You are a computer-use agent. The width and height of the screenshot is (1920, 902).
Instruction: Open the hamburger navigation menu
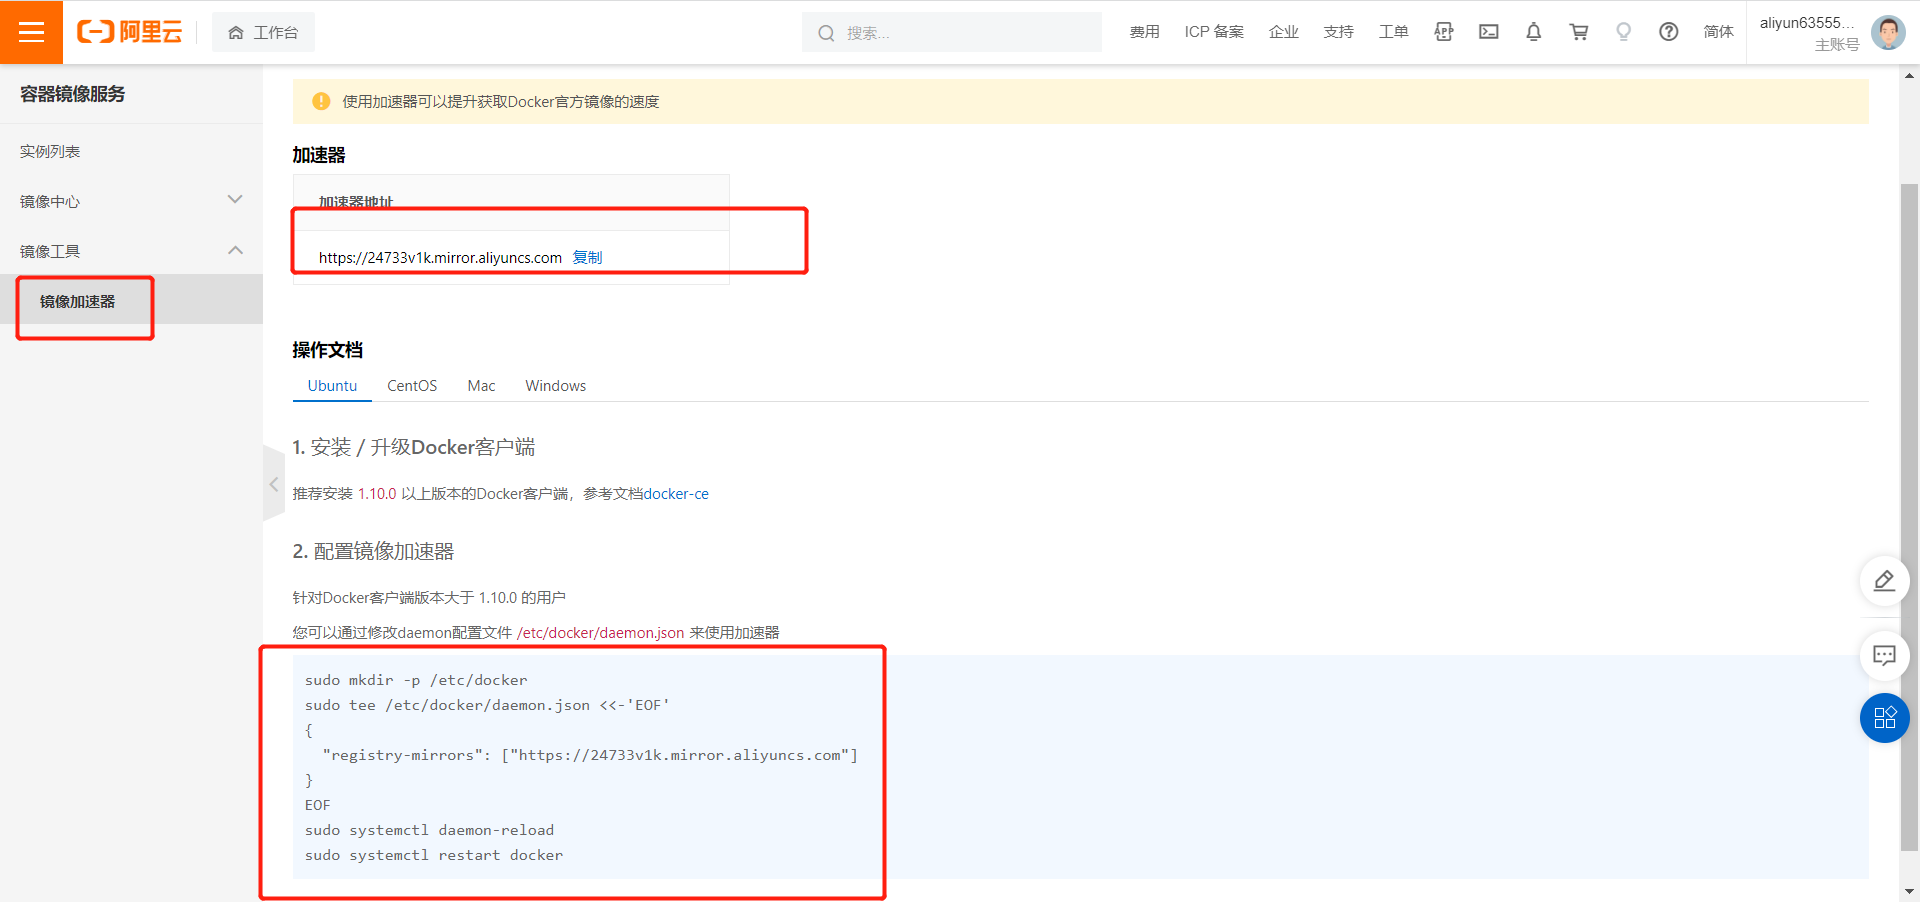coord(31,32)
